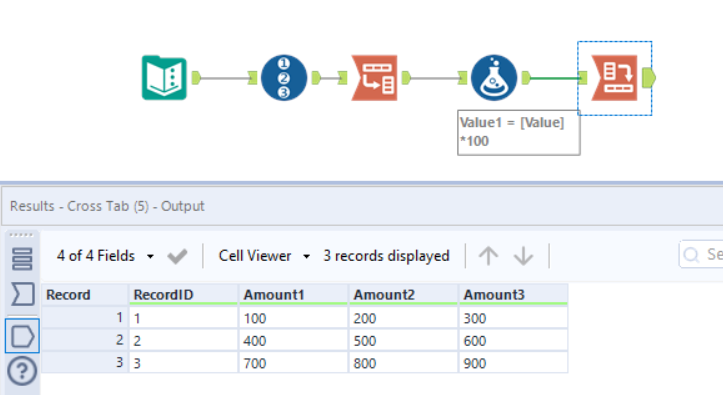Select the Cross Tab tool node
Screen dimensions: 723x395
point(614,78)
